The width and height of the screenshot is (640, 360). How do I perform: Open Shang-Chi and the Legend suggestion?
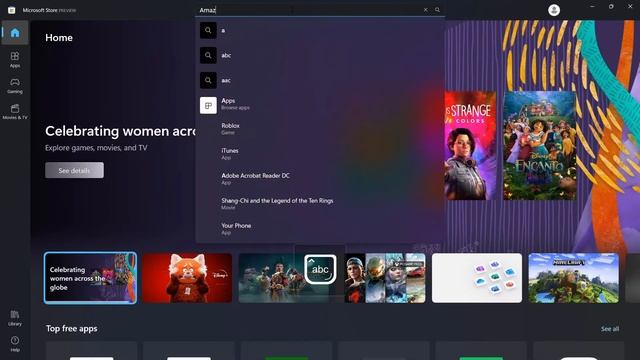(320, 204)
